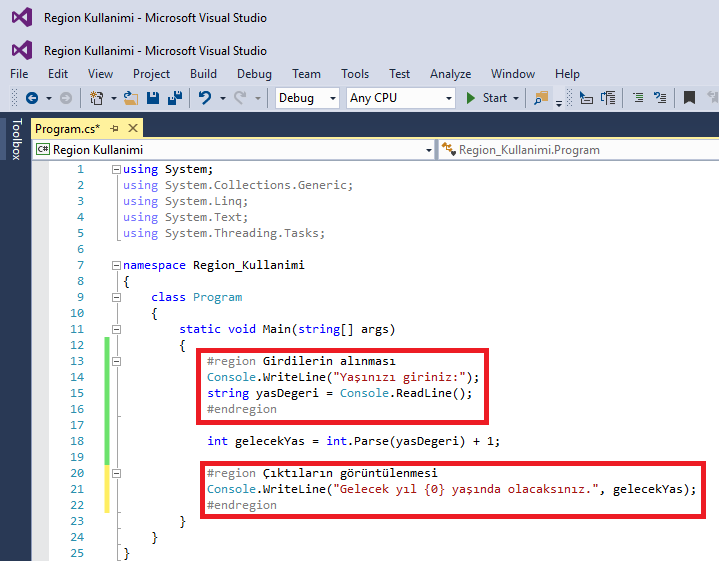Click the Navigate Backward arrow icon
The image size is (719, 561).
(32, 98)
